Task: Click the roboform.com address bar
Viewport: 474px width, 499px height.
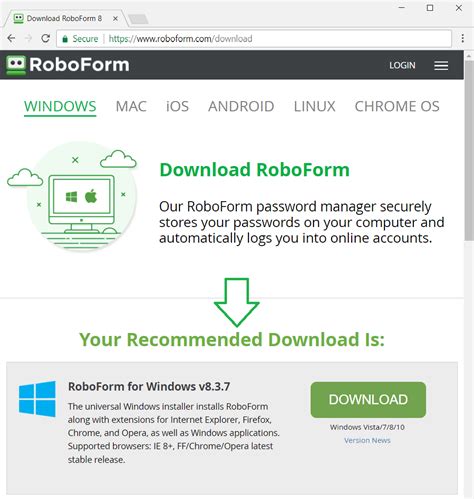Action: click(254, 39)
